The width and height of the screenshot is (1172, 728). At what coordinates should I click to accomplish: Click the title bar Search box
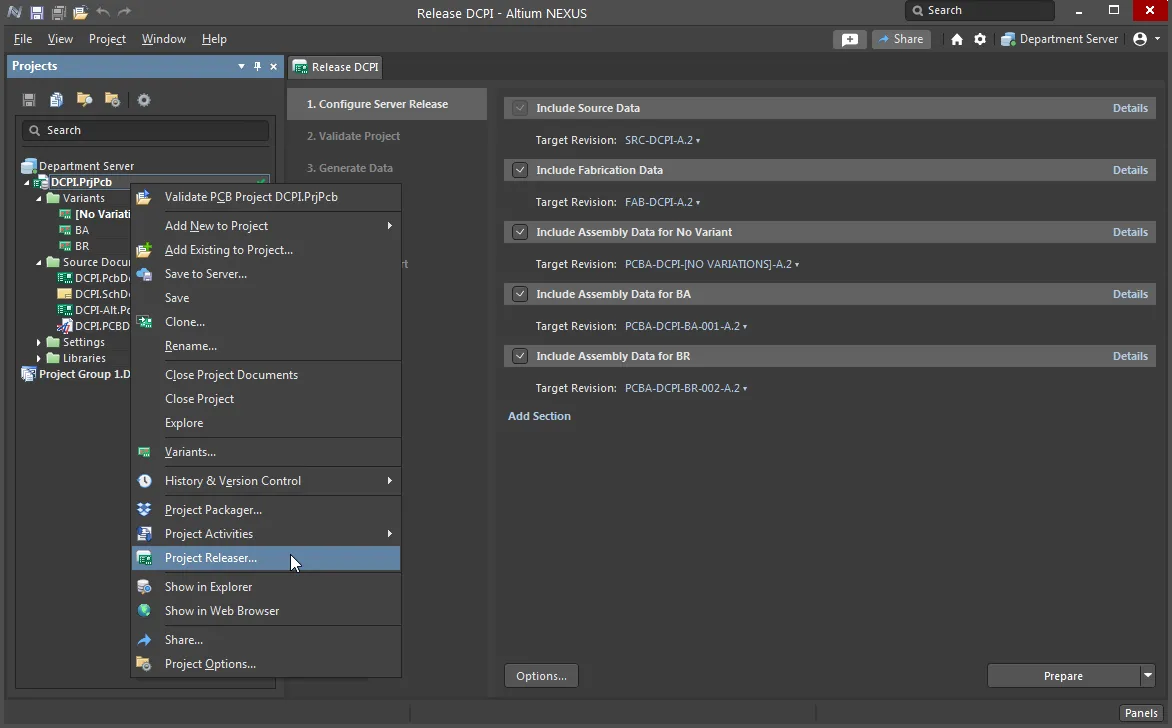tap(980, 10)
